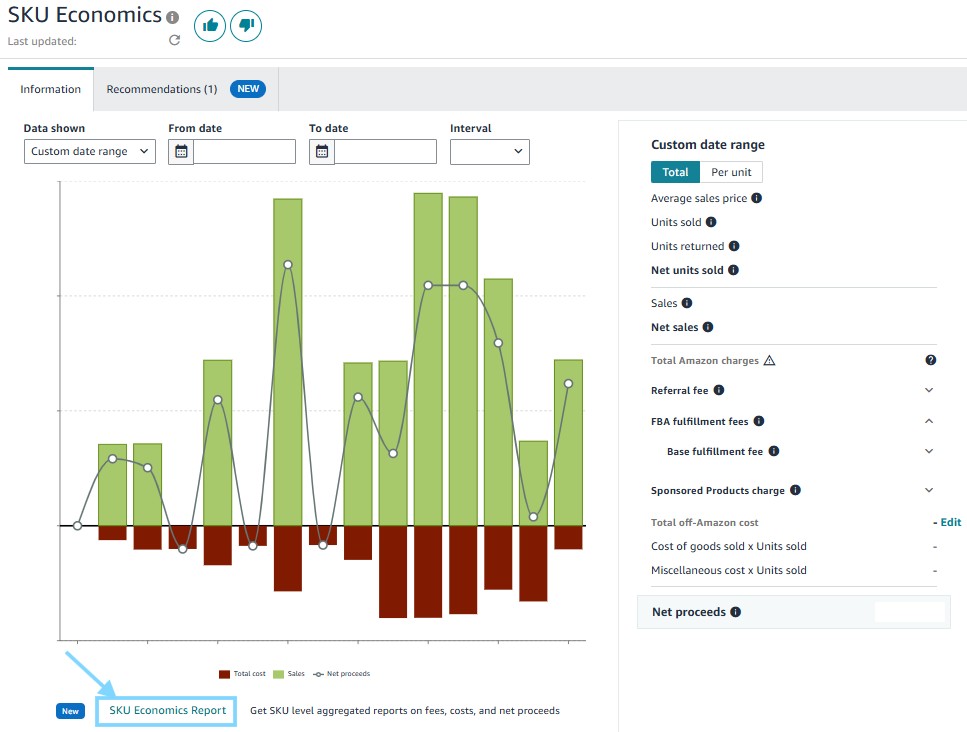This screenshot has width=967, height=732.
Task: Click info icon next to Average sales price
Action: 757,198
